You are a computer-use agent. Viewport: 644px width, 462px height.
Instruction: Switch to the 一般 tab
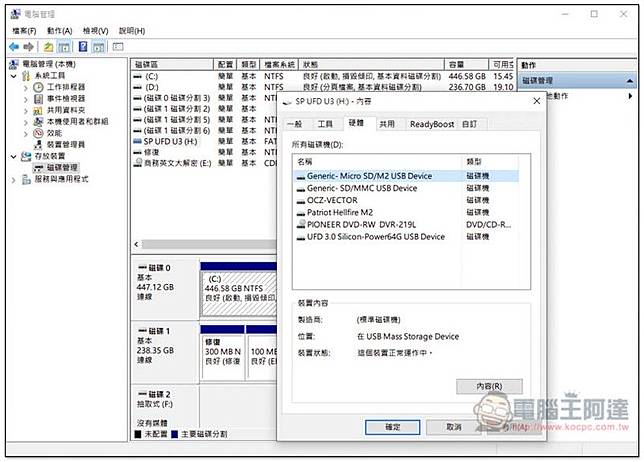pos(295,124)
